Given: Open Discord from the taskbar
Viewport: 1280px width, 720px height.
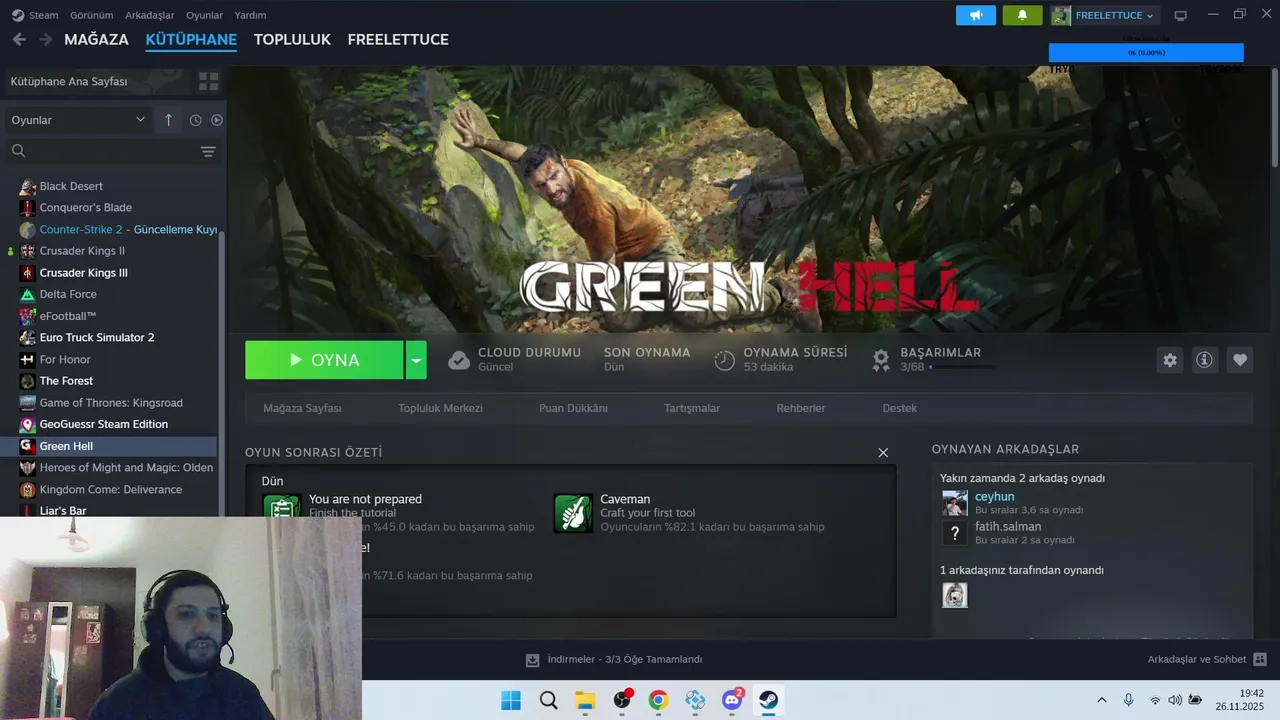Looking at the screenshot, I should click(732, 700).
